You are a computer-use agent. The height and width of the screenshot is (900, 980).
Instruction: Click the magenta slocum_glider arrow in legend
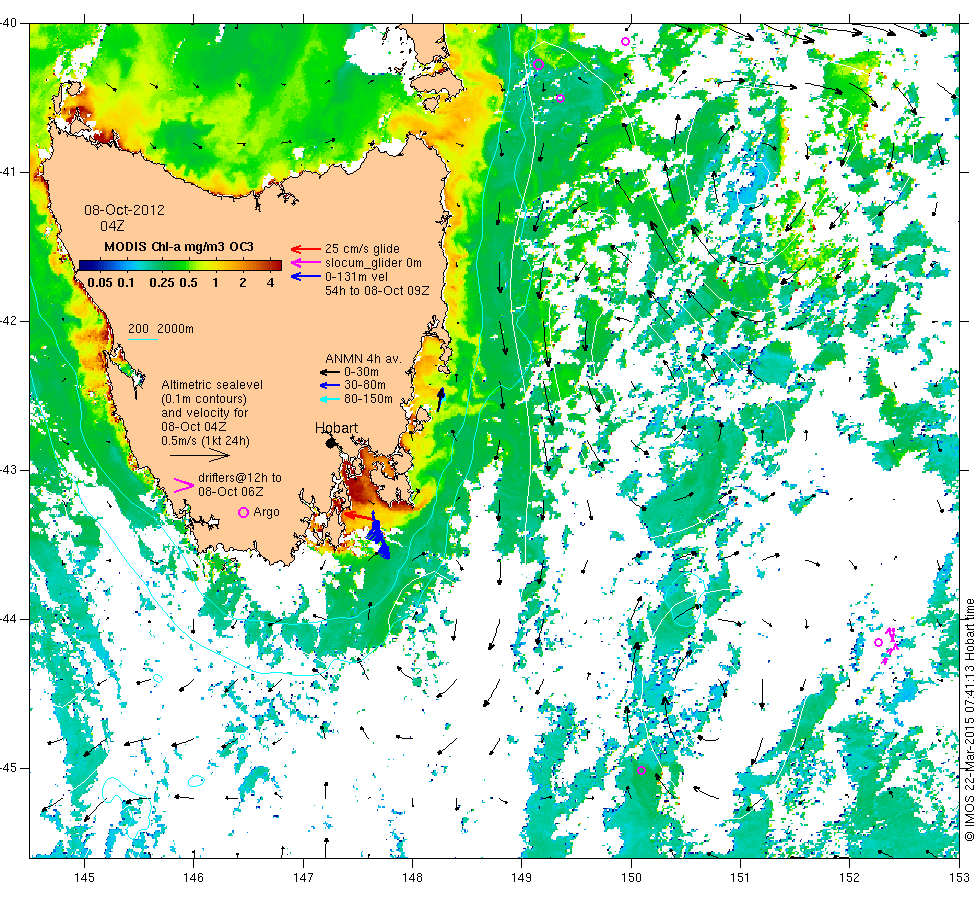point(306,262)
